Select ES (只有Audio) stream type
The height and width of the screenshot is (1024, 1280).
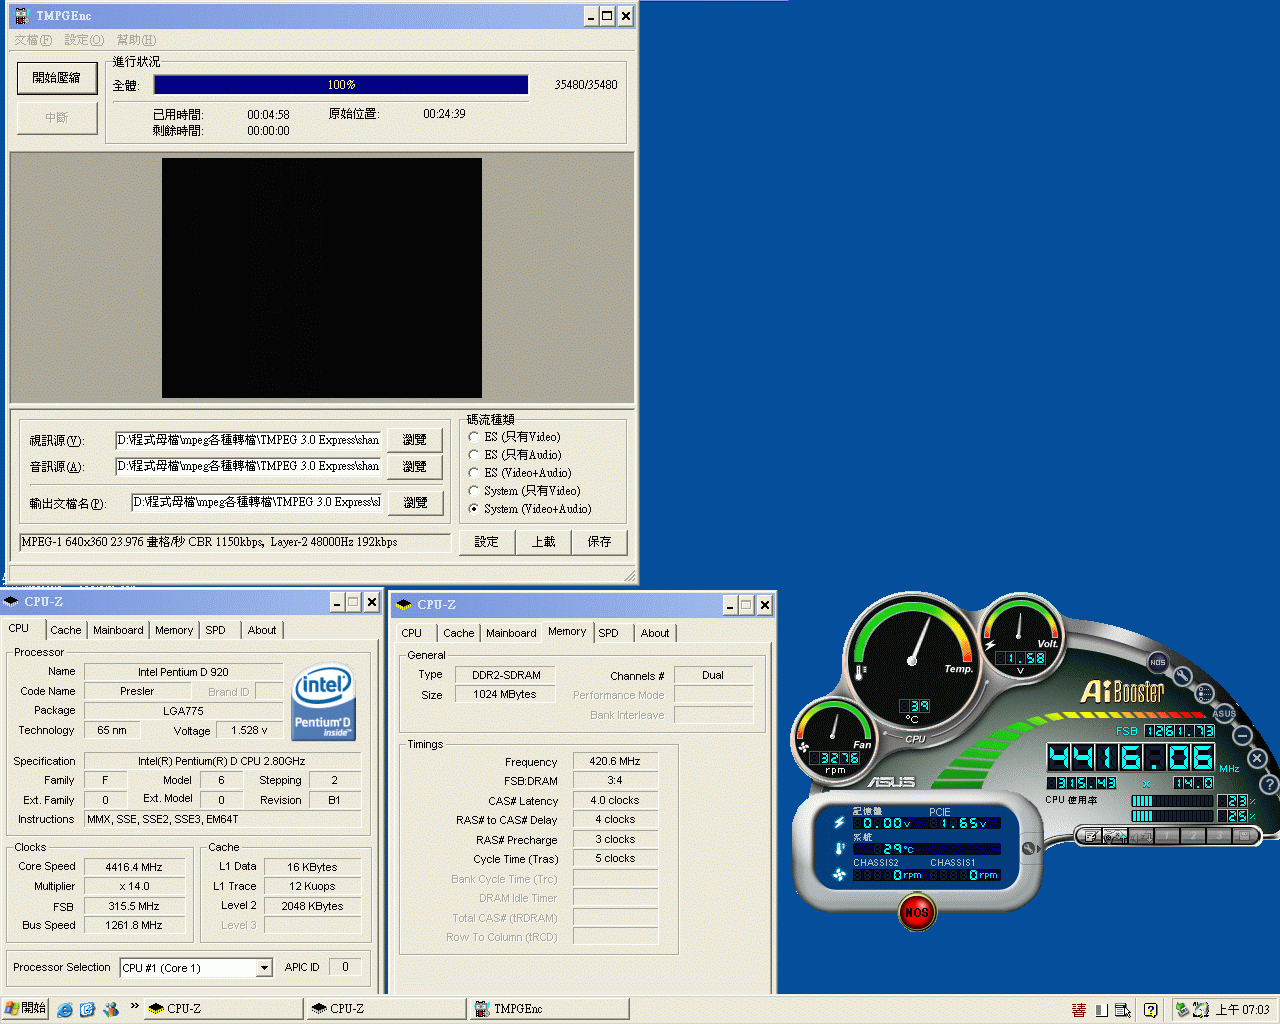coord(514,455)
